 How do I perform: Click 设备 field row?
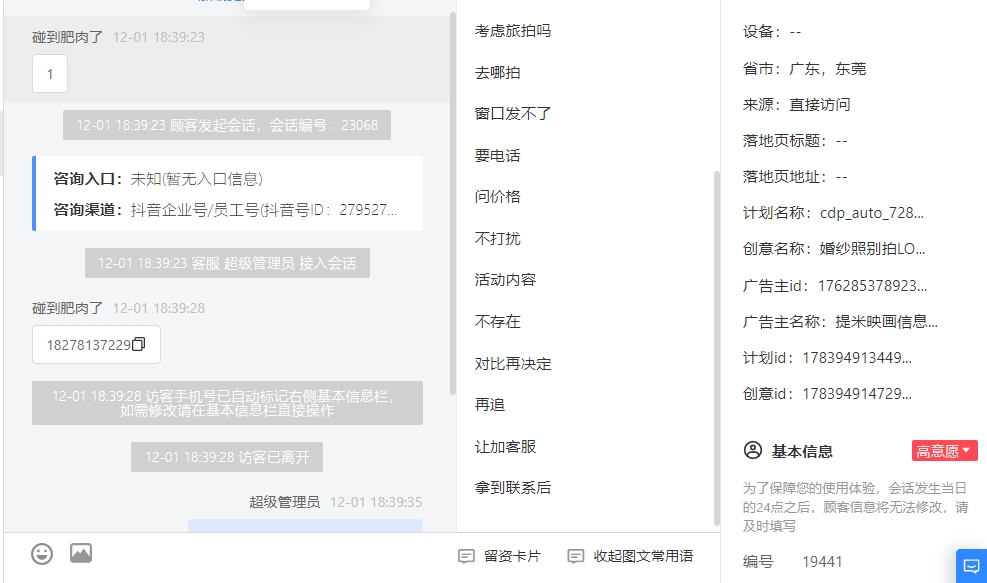coord(772,32)
